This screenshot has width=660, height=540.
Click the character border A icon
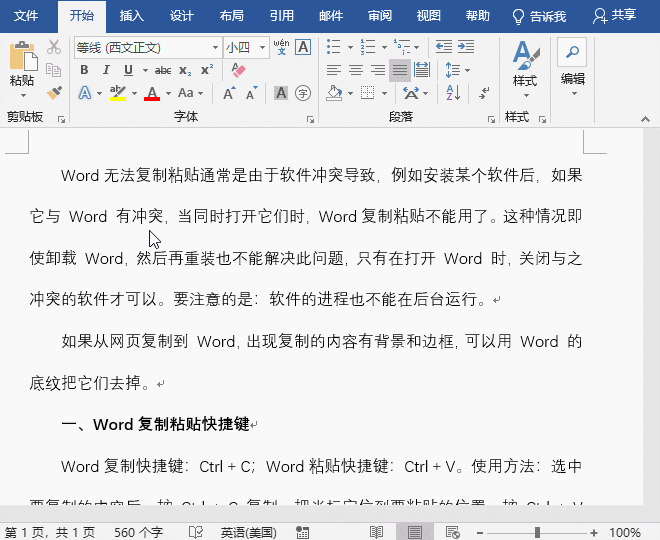pyautogui.click(x=303, y=47)
